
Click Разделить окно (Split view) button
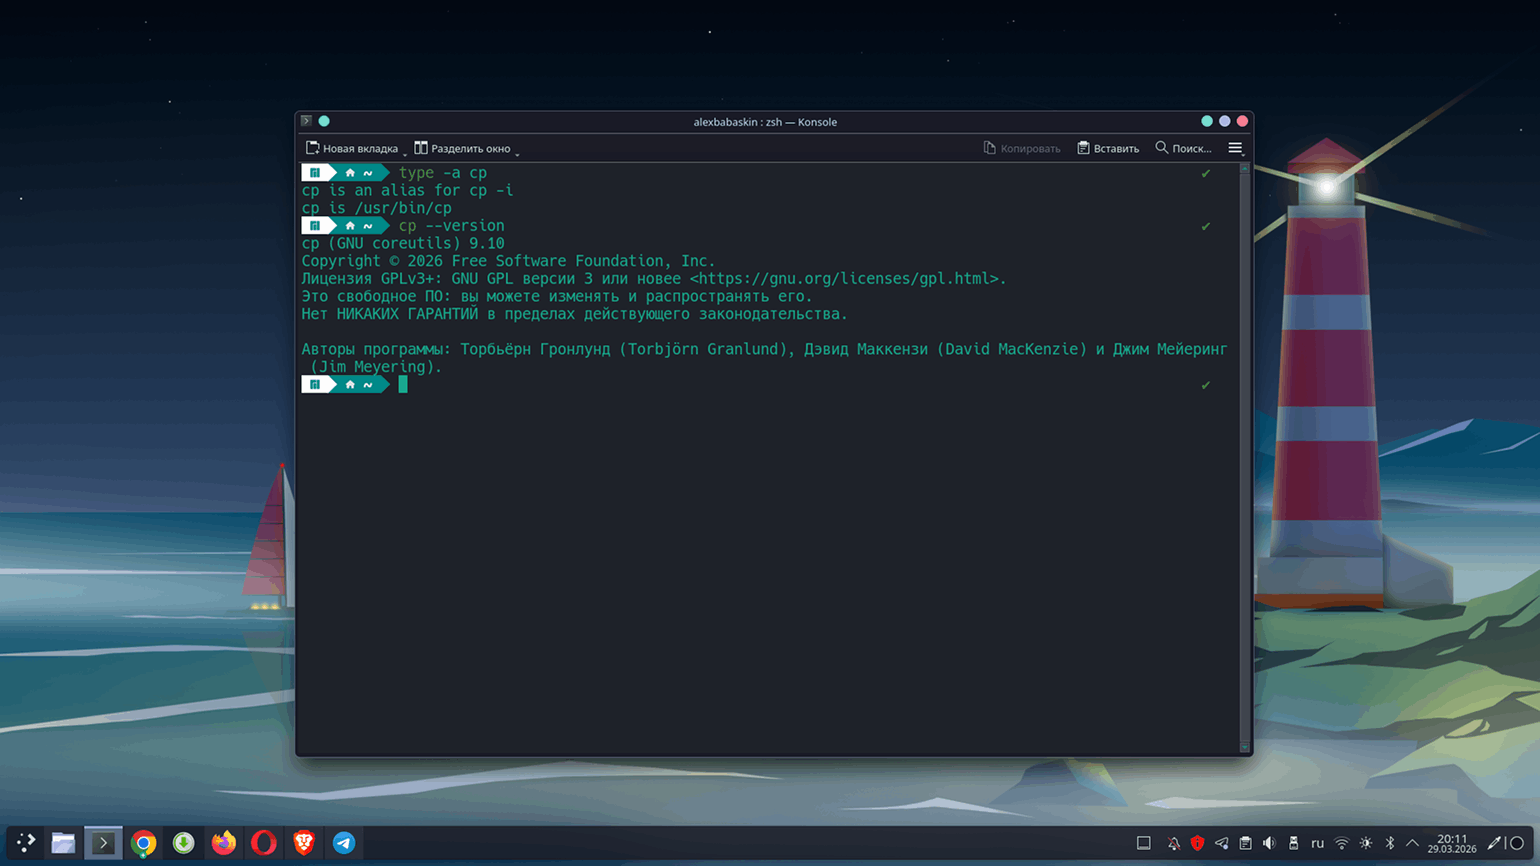(462, 148)
